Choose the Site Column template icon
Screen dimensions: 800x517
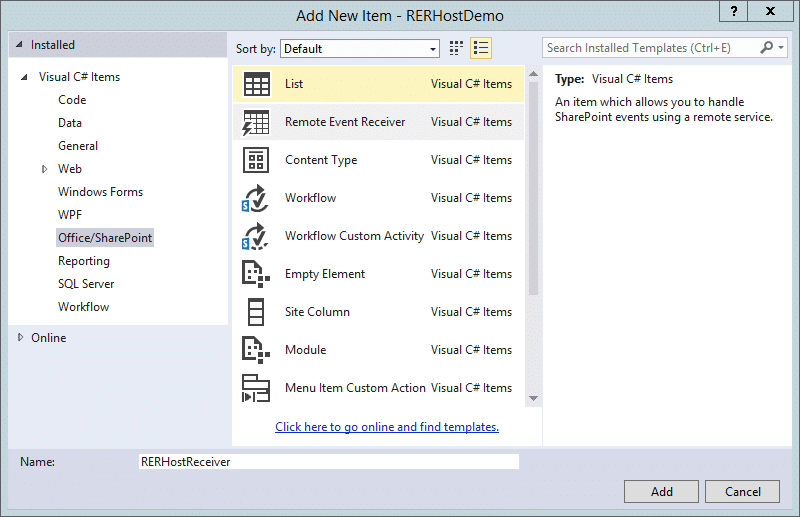[256, 312]
